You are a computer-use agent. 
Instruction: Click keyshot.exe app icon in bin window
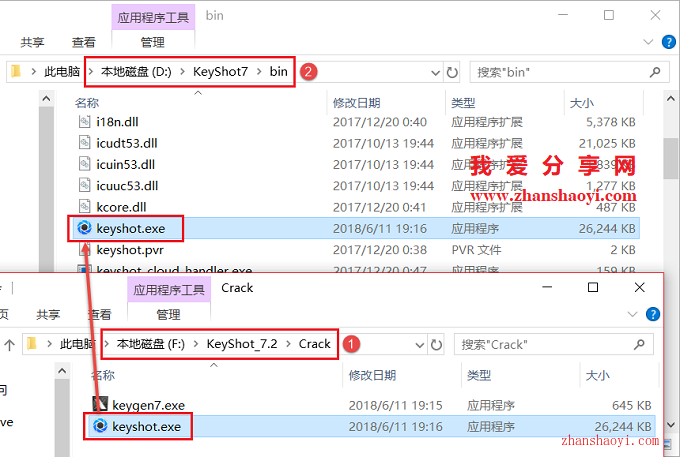pos(84,228)
